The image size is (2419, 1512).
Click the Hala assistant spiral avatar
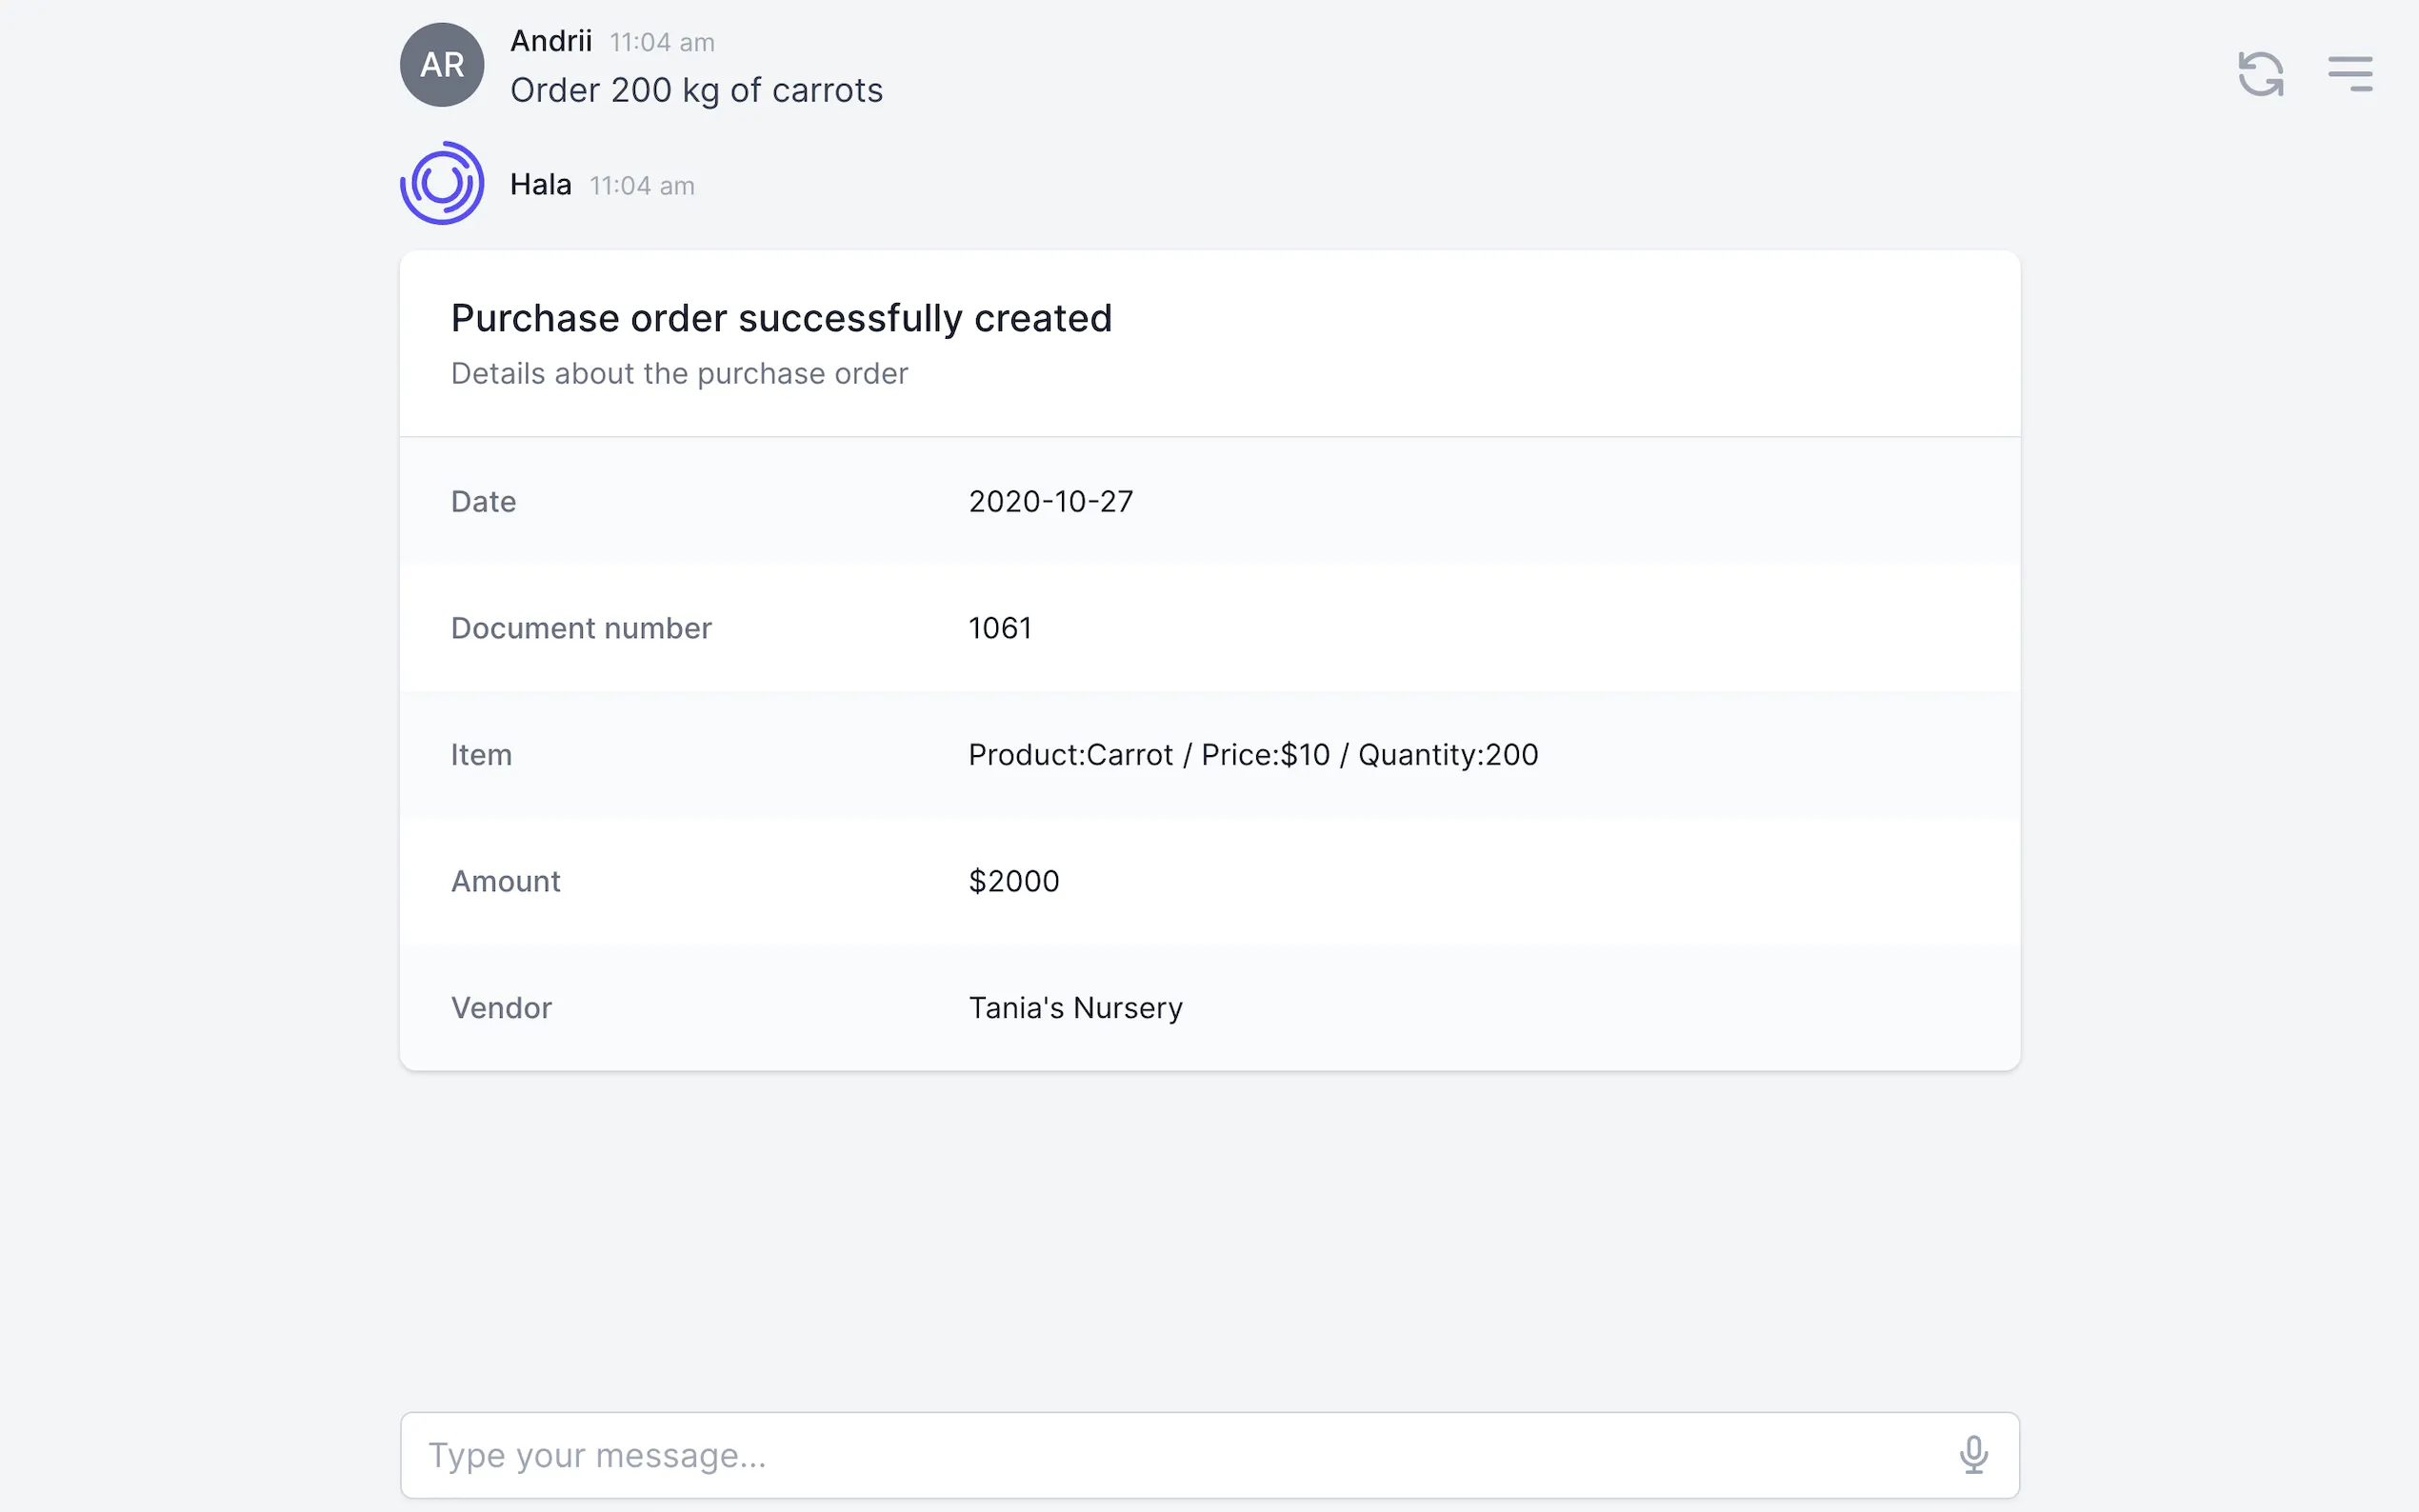pos(442,183)
